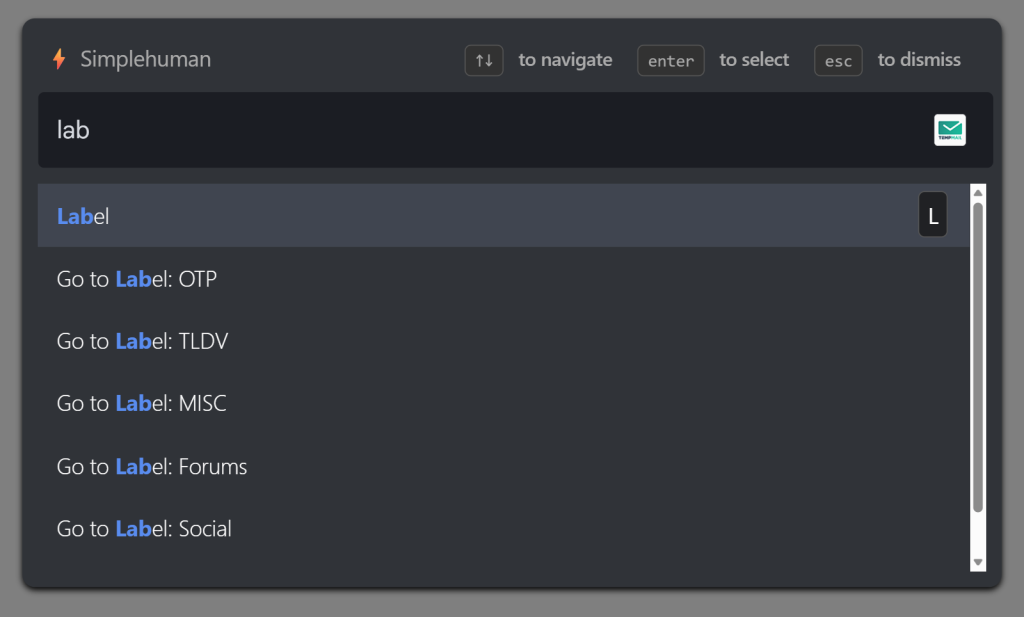Click the enter key badge
The height and width of the screenshot is (617, 1024).
click(671, 61)
